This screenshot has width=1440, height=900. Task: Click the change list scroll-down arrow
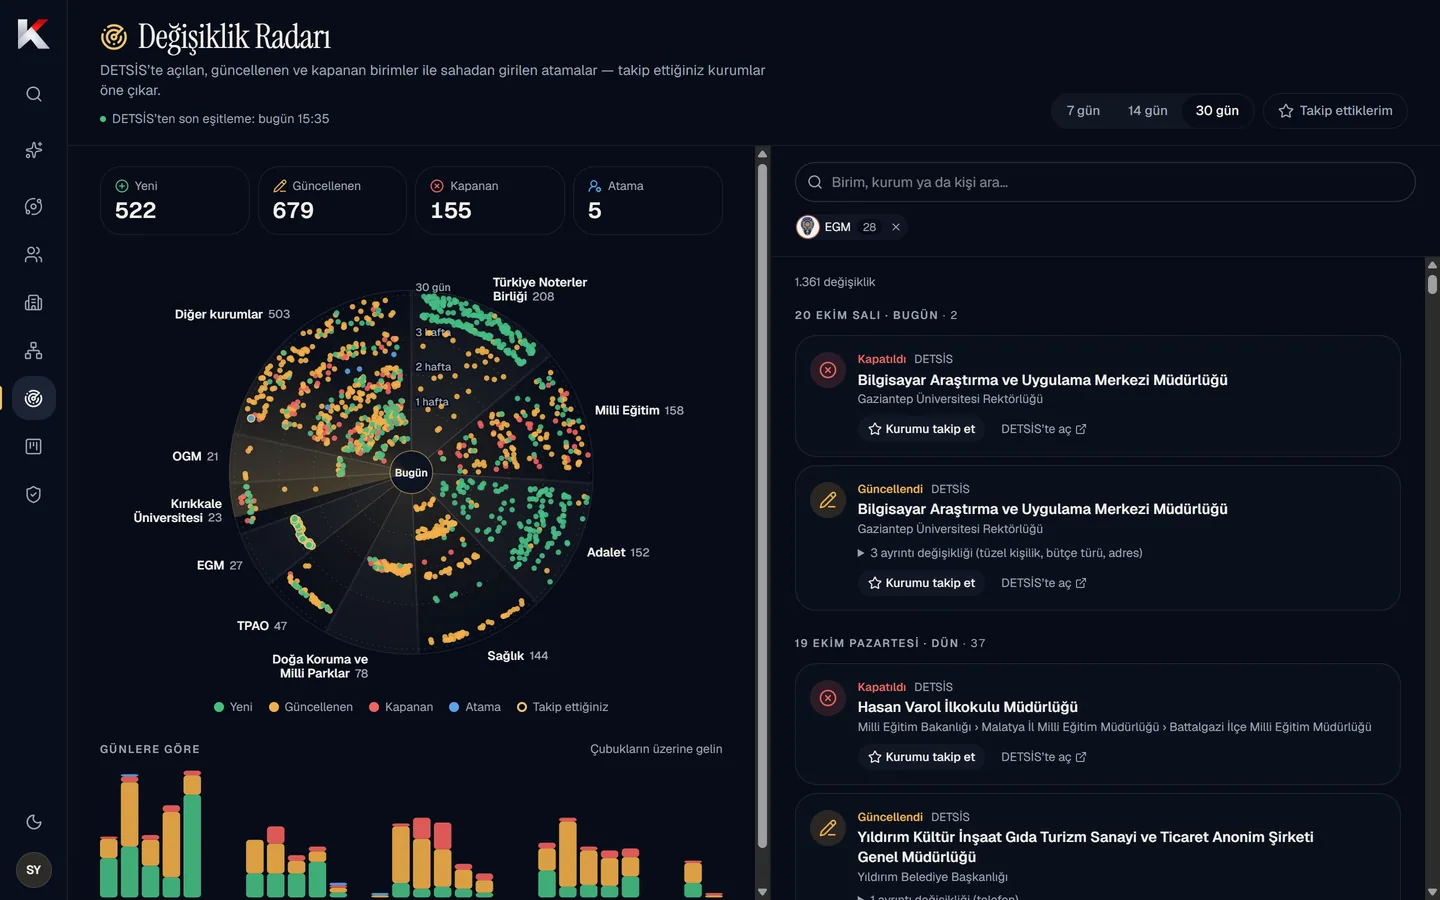coord(1432,892)
